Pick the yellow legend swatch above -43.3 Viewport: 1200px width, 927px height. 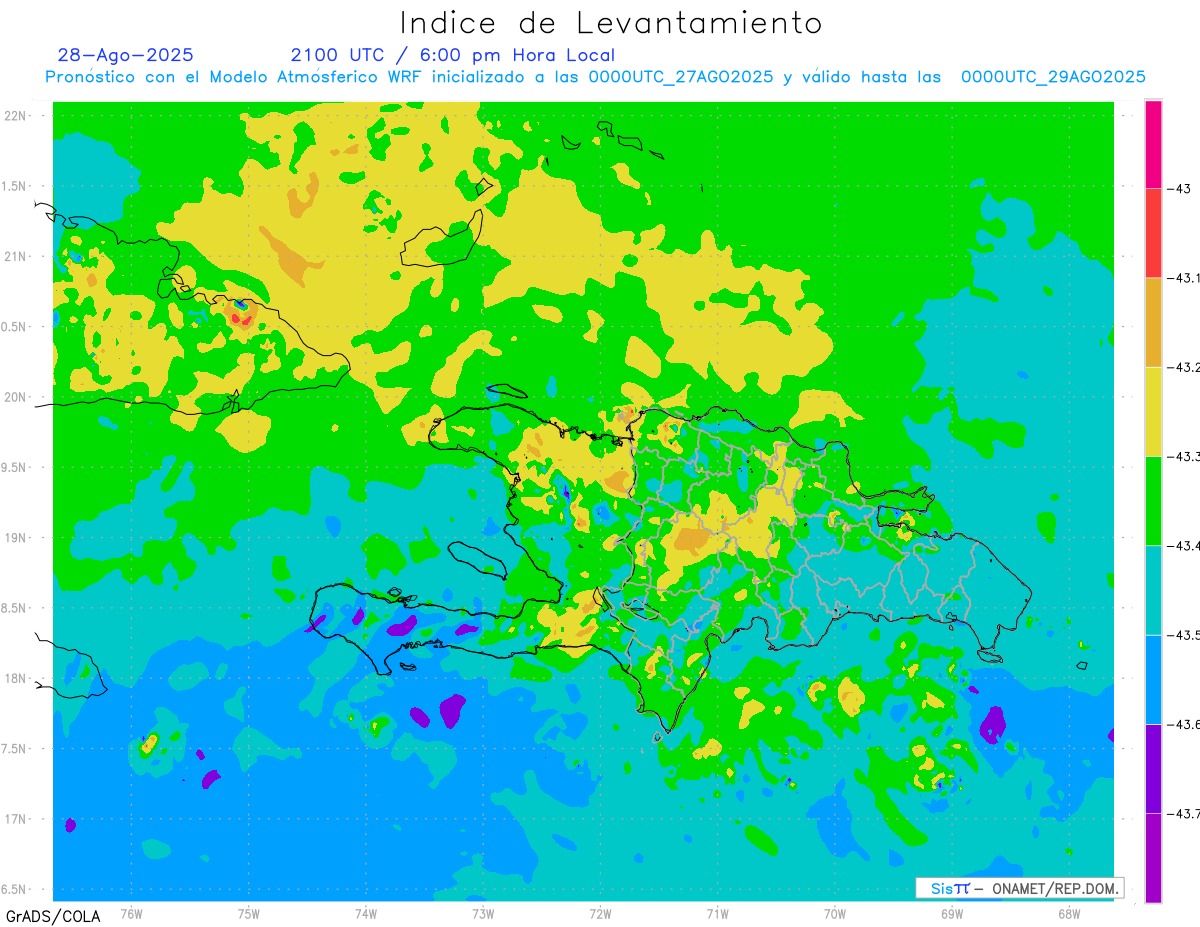point(1153,411)
